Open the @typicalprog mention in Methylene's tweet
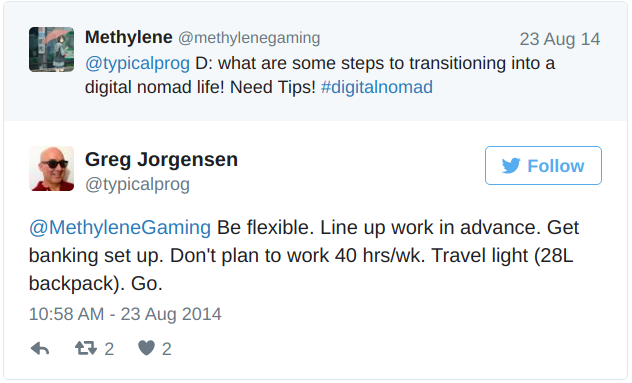Viewport: 632px width, 383px height. coord(137,63)
